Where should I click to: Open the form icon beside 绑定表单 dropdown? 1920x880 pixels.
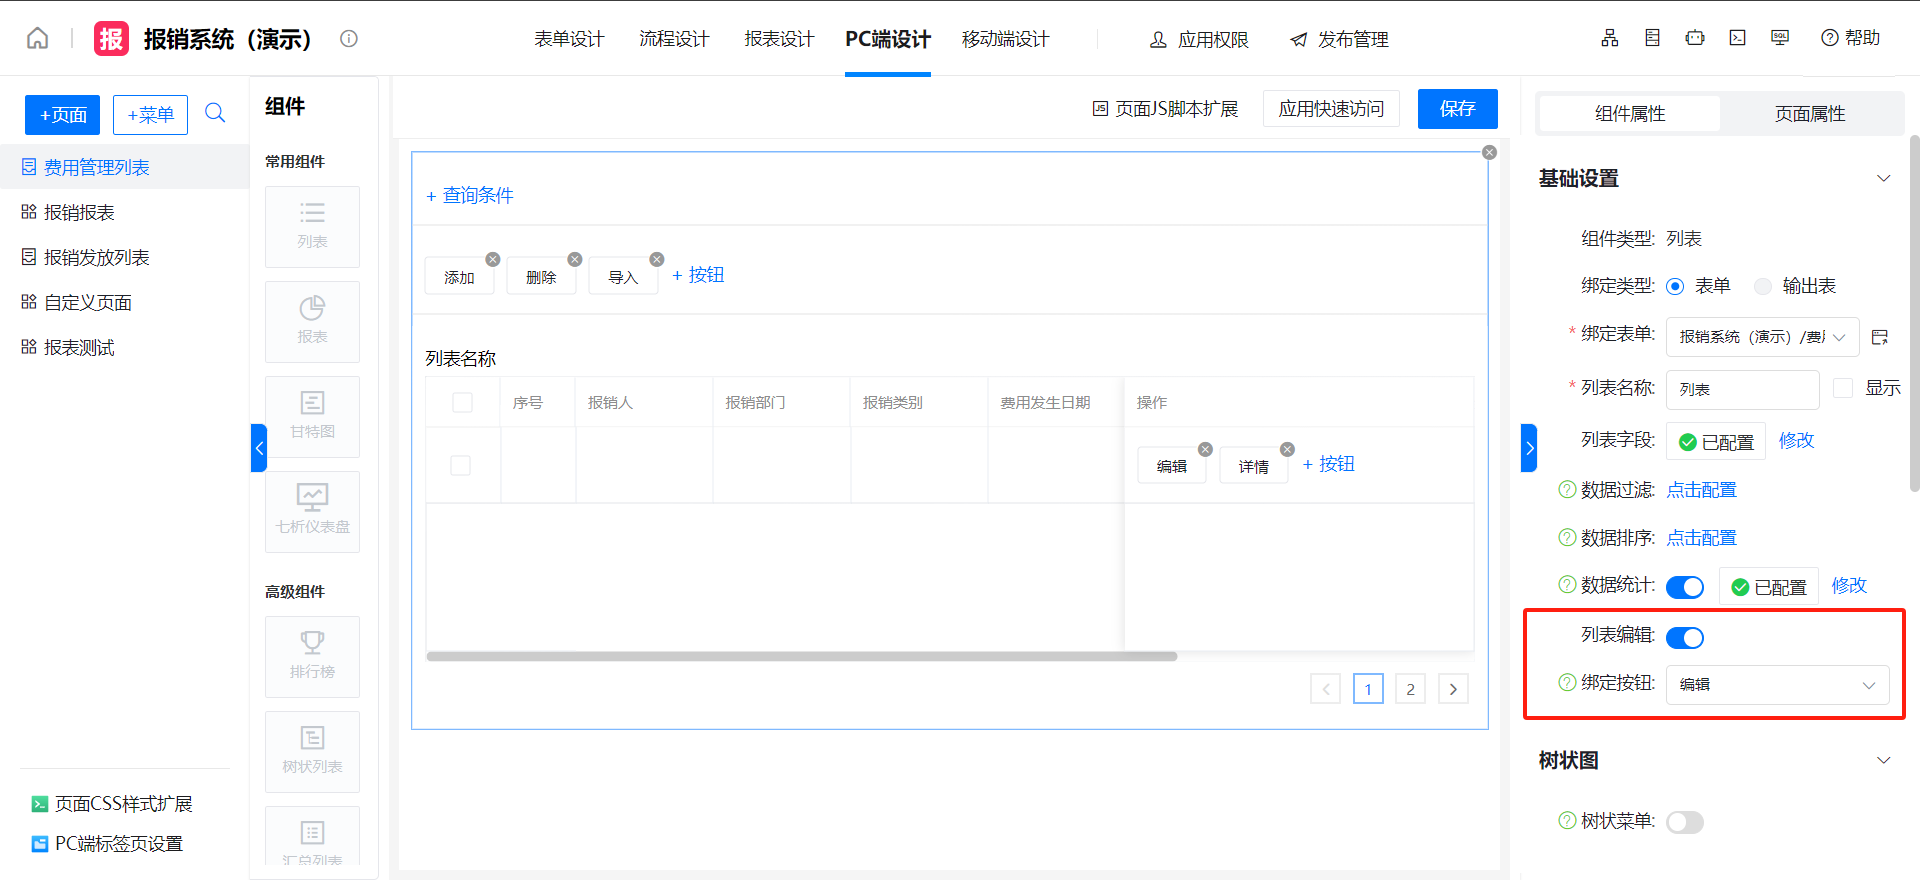coord(1880,337)
